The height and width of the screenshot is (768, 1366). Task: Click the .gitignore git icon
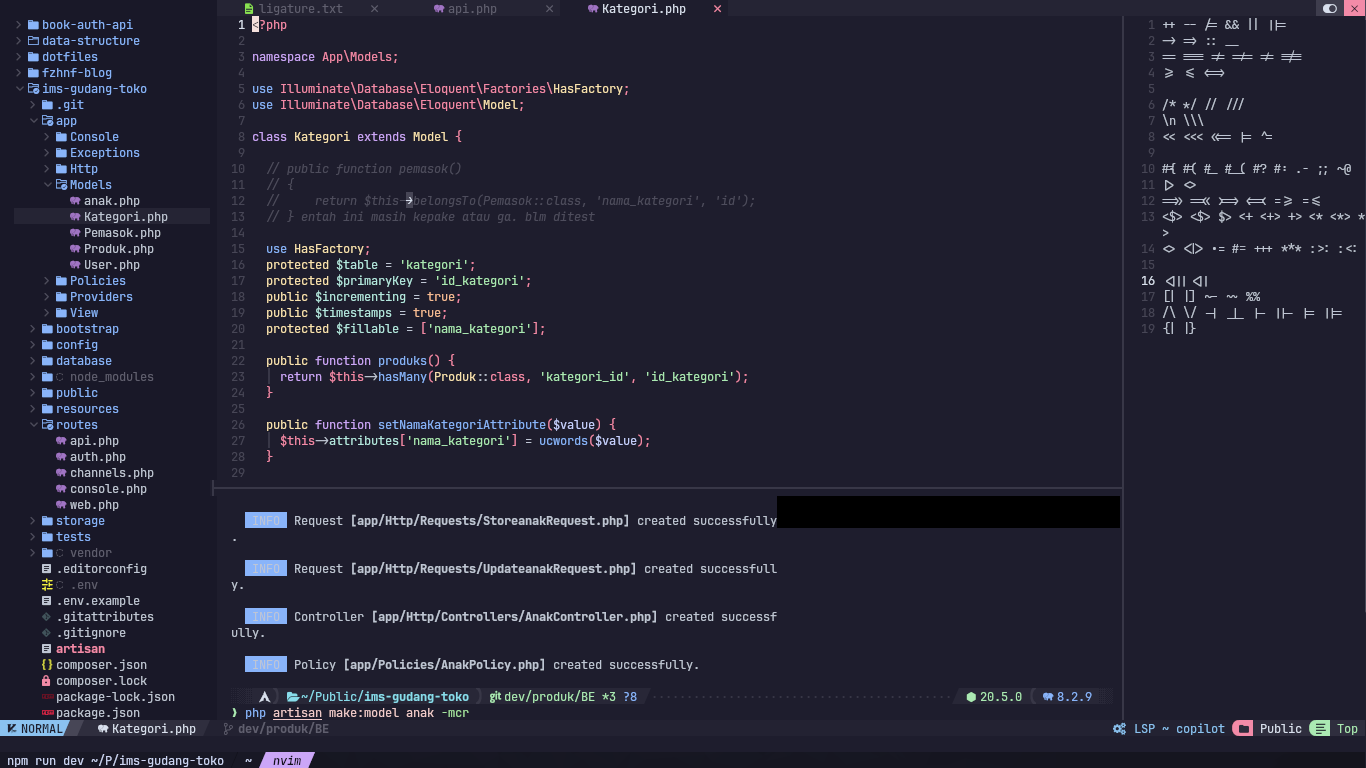click(47, 633)
